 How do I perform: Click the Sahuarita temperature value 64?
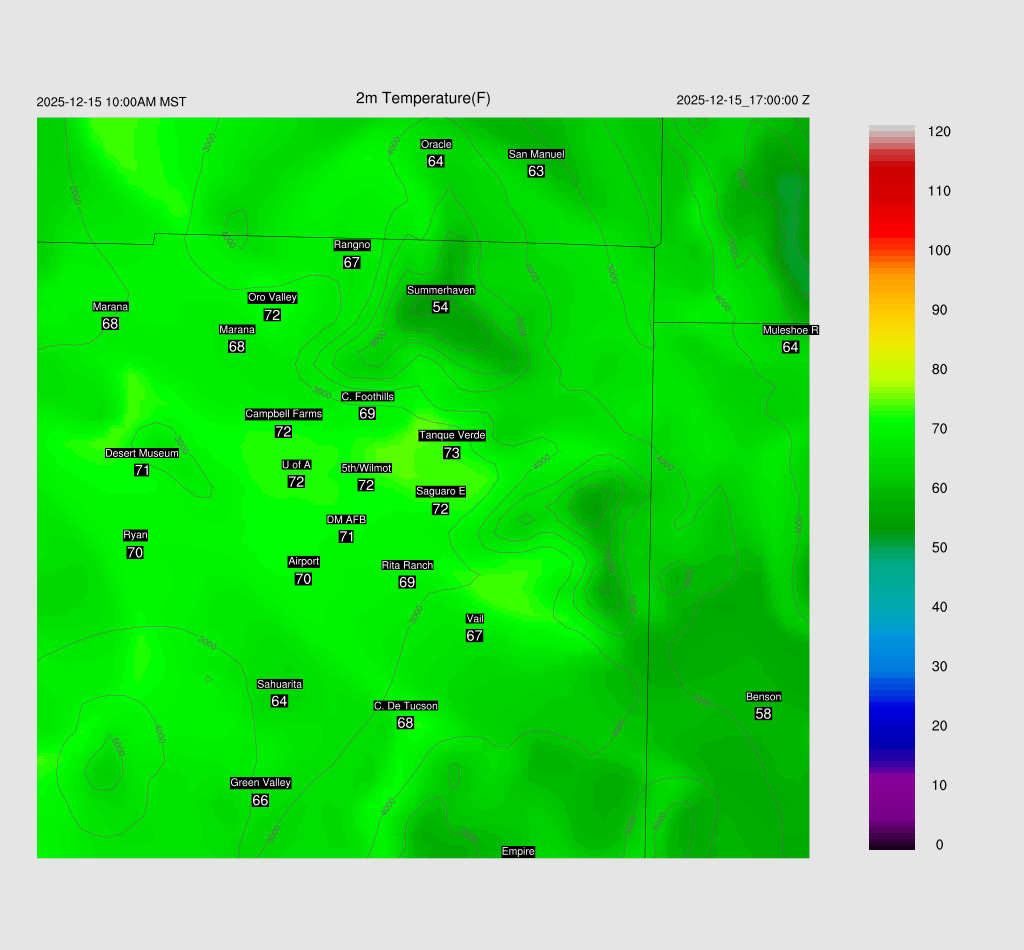279,701
